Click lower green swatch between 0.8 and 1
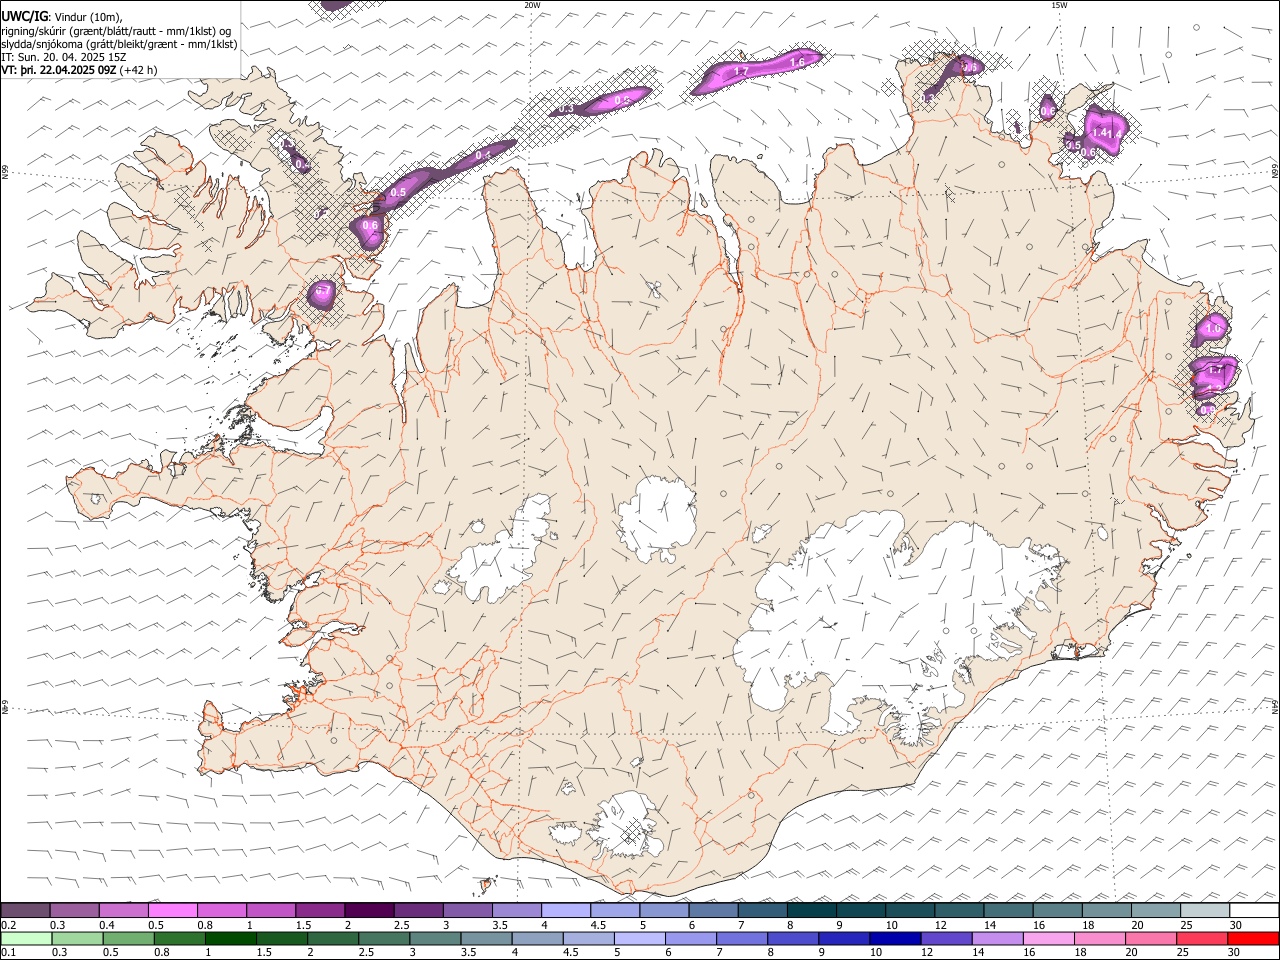Image resolution: width=1280 pixels, height=960 pixels. pyautogui.click(x=179, y=938)
